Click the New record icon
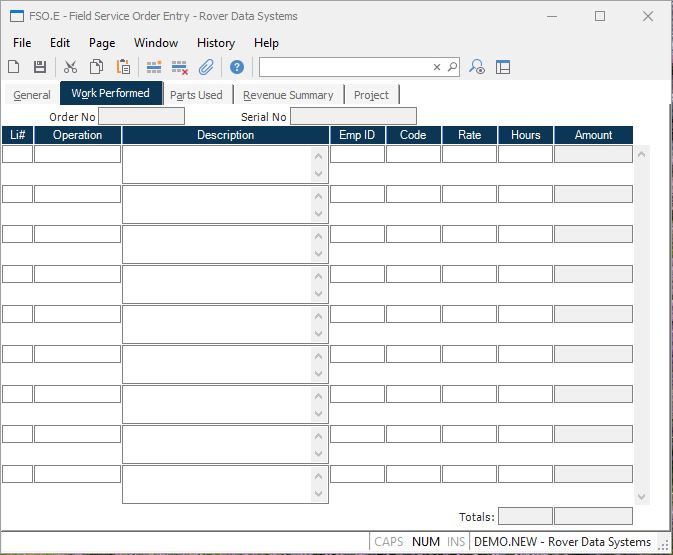673x555 pixels. (x=14, y=67)
